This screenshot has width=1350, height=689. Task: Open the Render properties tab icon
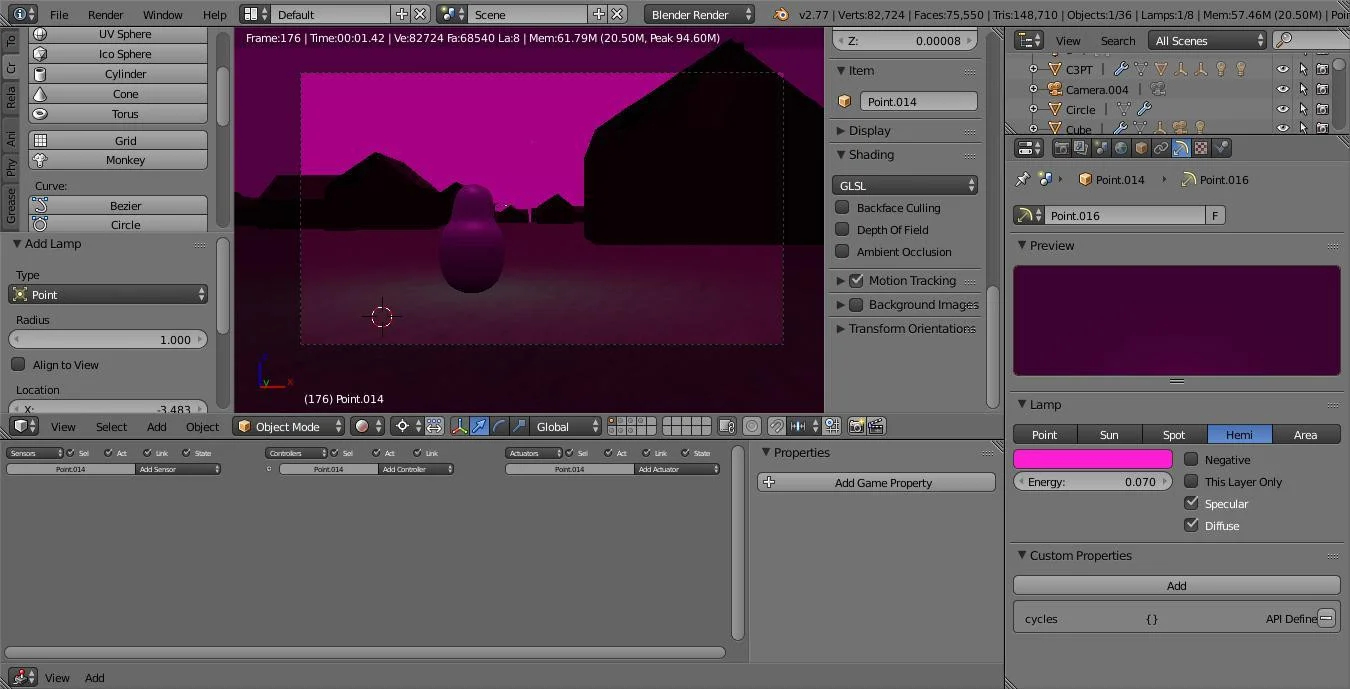tap(1061, 148)
